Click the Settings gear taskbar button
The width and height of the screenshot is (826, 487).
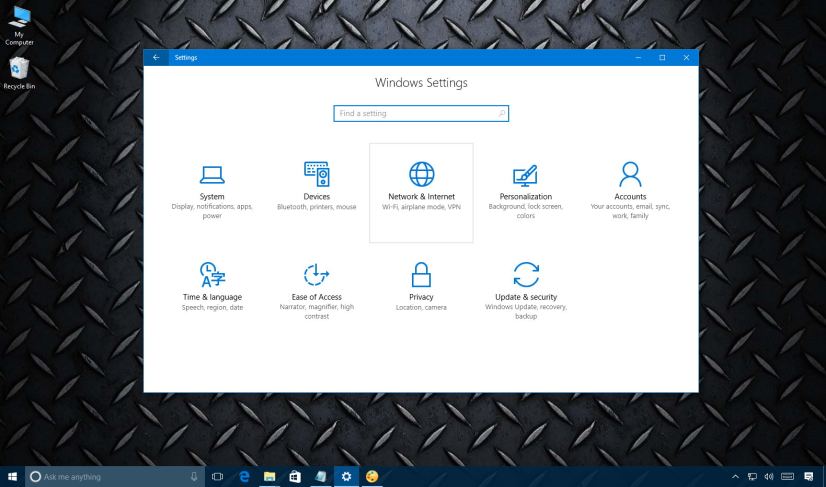coord(346,476)
